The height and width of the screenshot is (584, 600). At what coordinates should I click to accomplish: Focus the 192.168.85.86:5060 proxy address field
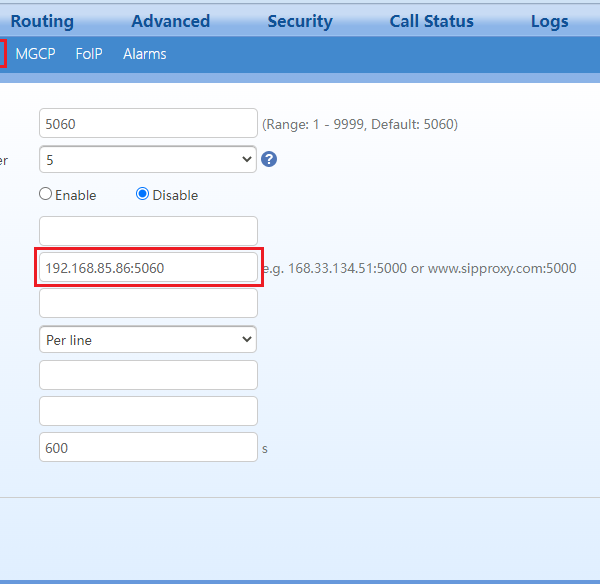click(x=148, y=268)
